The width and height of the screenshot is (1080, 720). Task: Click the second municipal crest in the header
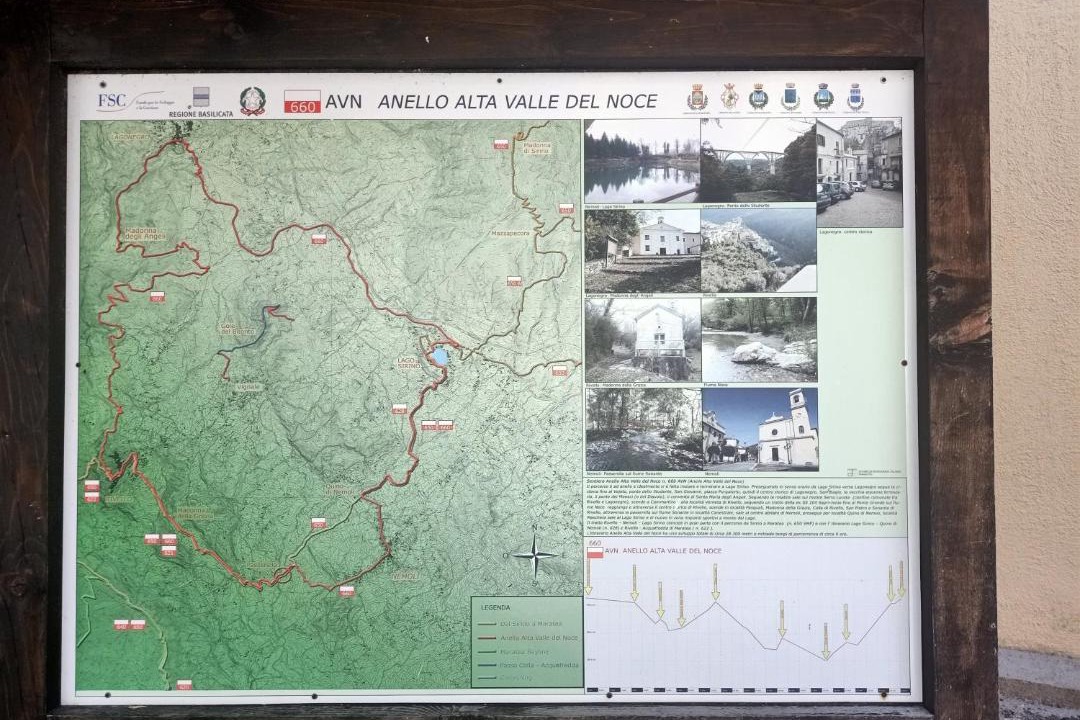pos(729,96)
